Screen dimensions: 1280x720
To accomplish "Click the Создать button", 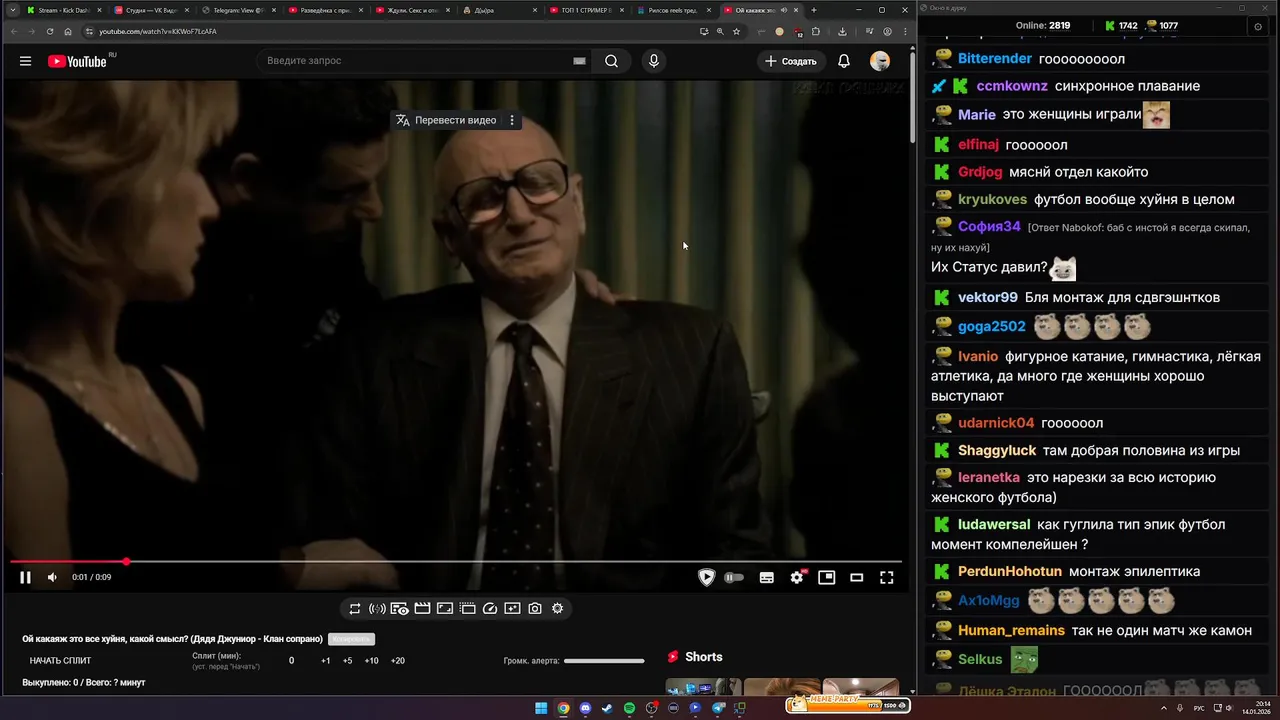I will (791, 61).
